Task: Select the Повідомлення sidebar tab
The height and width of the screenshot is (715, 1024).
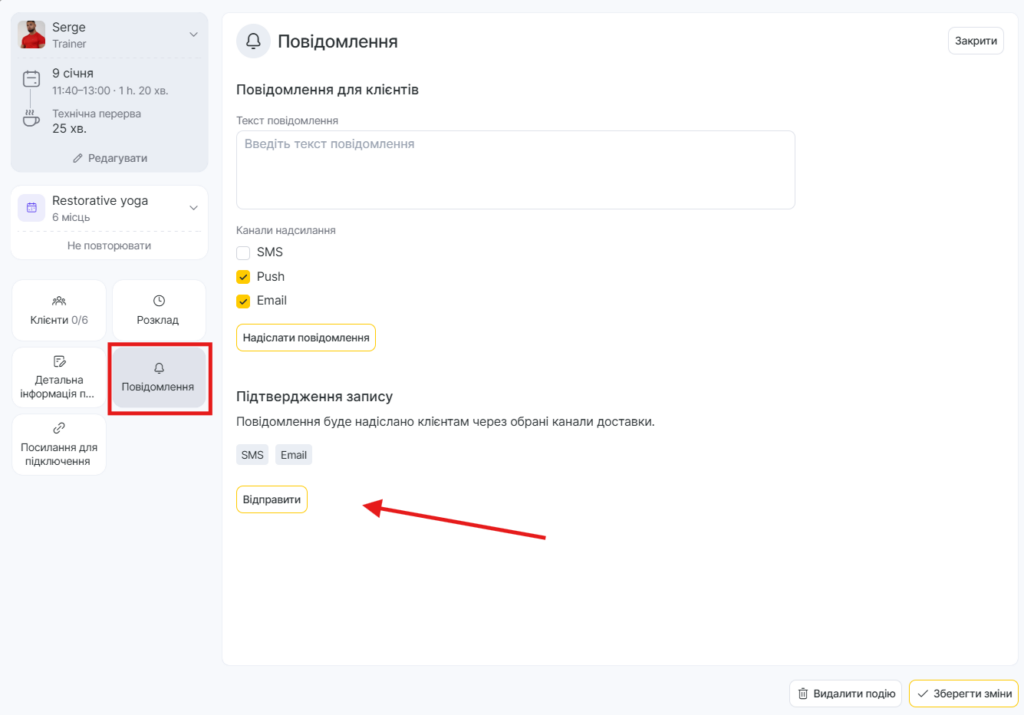Action: point(158,378)
